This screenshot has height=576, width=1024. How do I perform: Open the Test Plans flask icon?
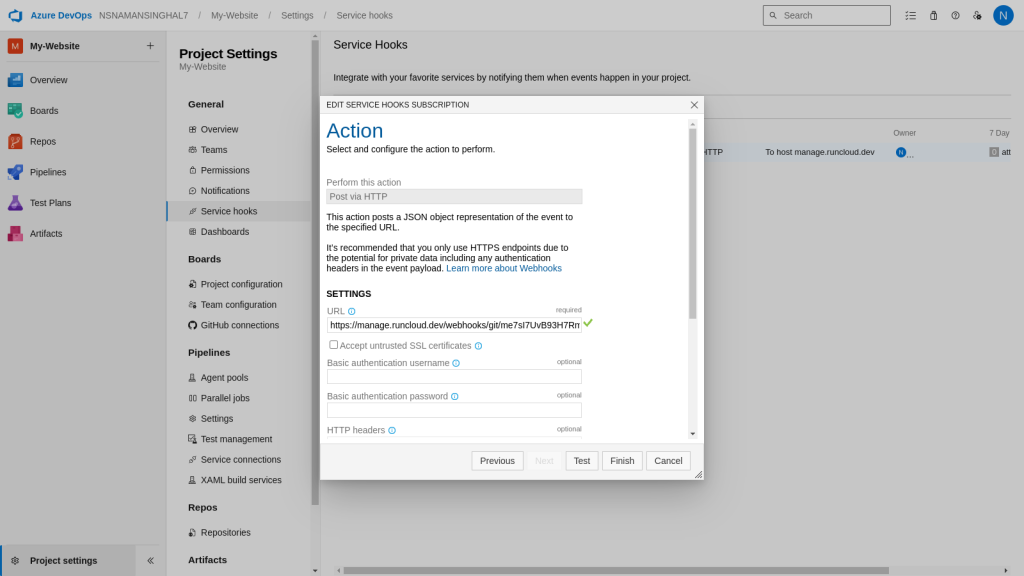click(15, 202)
